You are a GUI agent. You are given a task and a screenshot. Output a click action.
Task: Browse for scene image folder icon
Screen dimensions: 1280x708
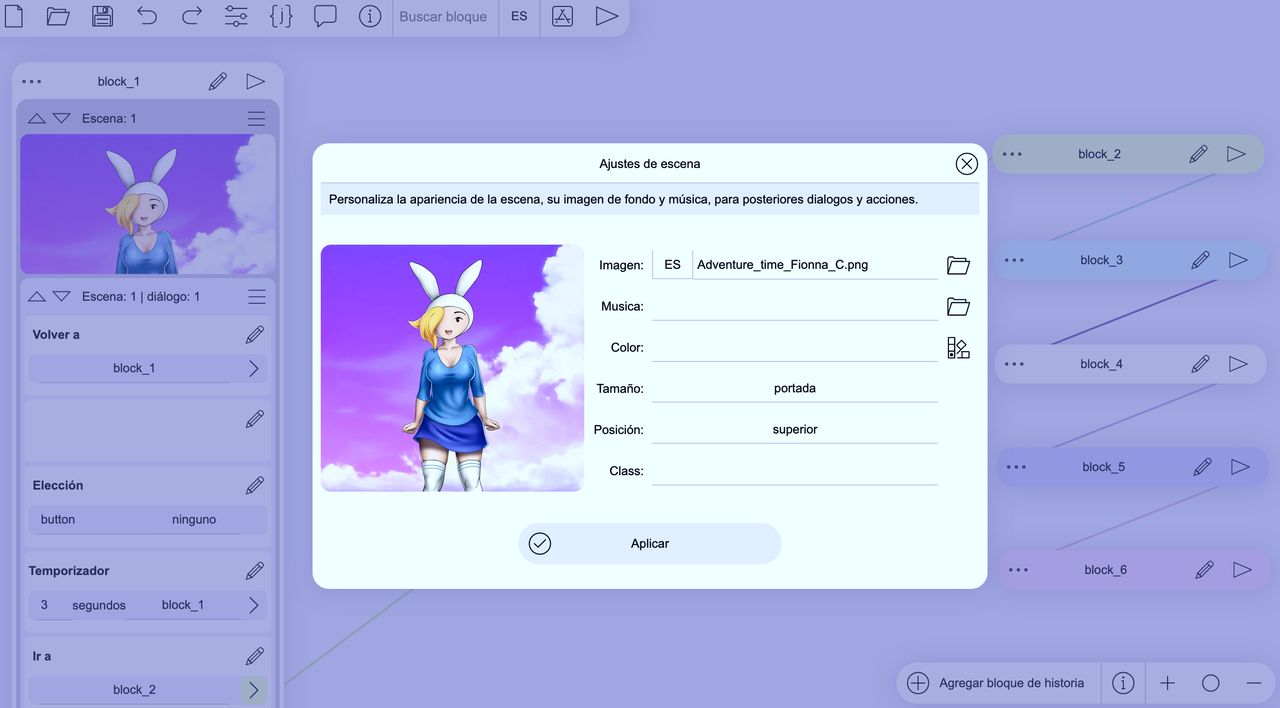coord(958,265)
